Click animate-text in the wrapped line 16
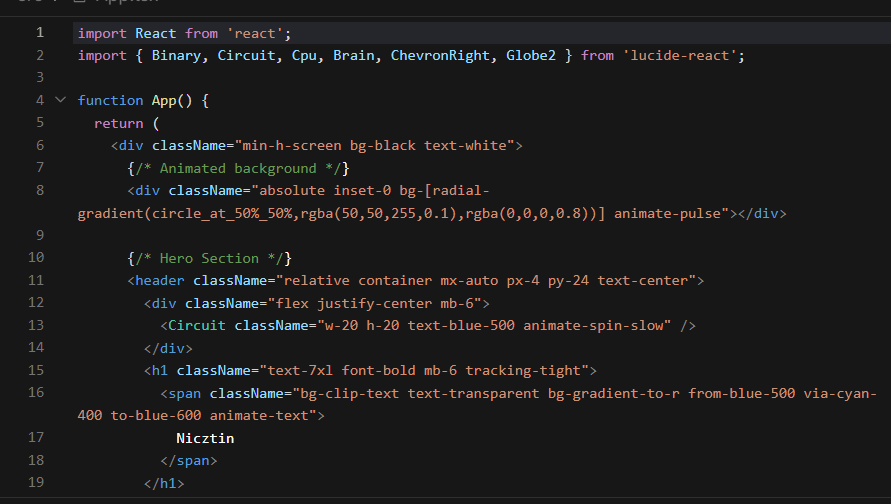891x504 pixels. (x=259, y=415)
